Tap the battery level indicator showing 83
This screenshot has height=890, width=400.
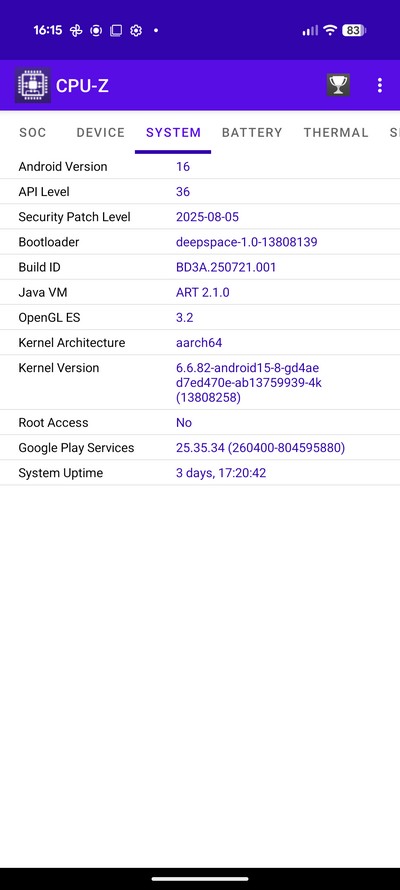(x=353, y=30)
